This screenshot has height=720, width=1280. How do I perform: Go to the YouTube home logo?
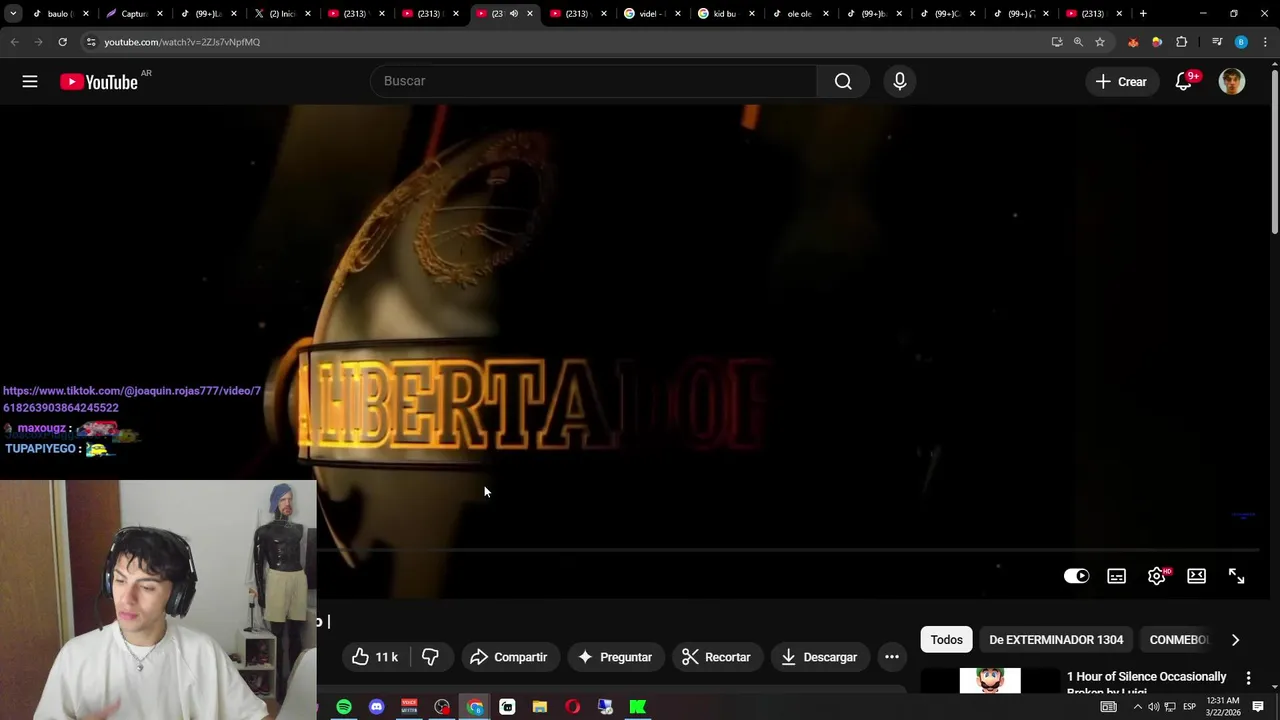(x=98, y=82)
